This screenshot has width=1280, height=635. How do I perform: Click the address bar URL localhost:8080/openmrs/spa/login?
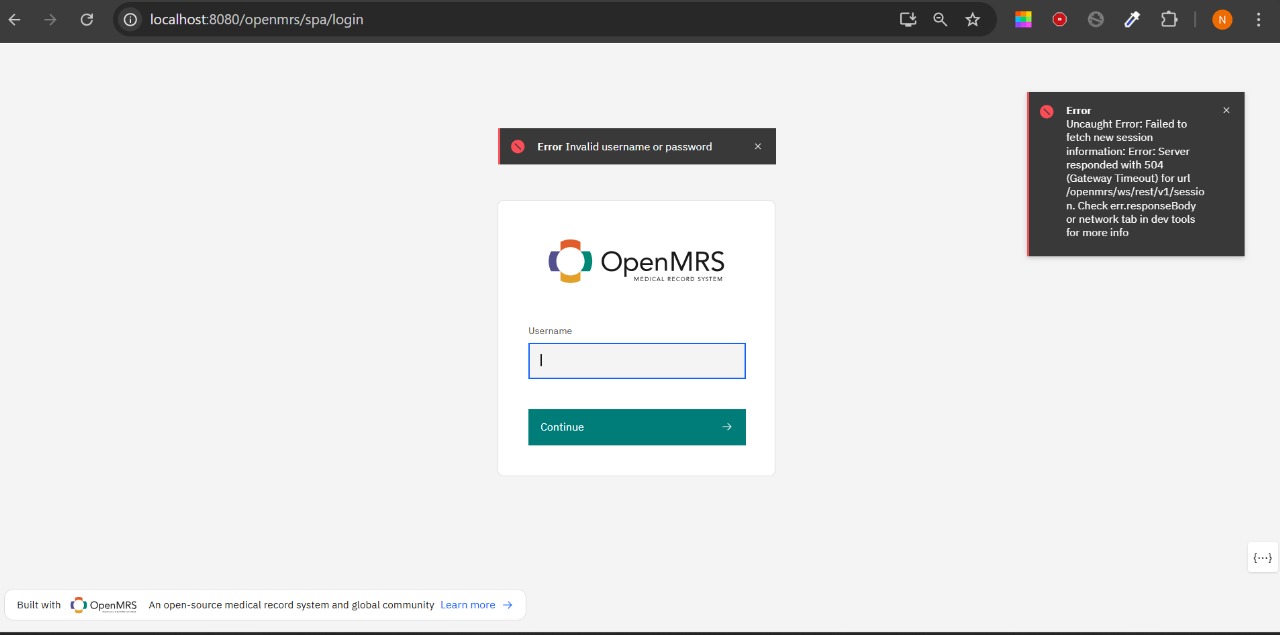[256, 19]
